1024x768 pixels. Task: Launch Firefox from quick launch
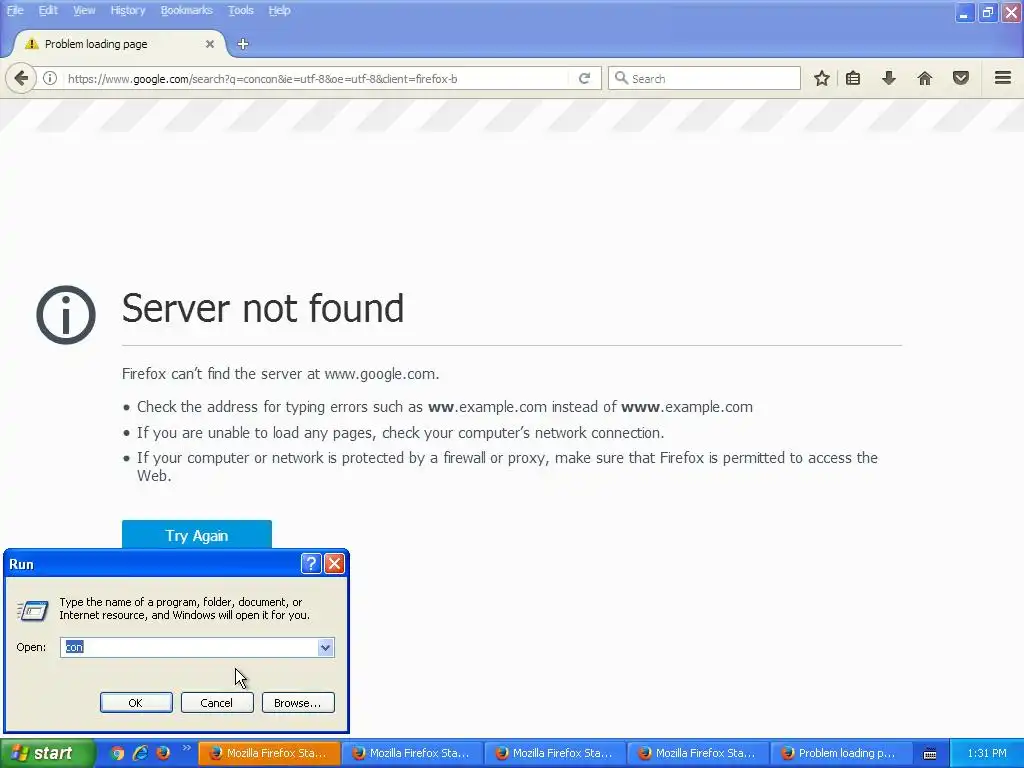[163, 753]
